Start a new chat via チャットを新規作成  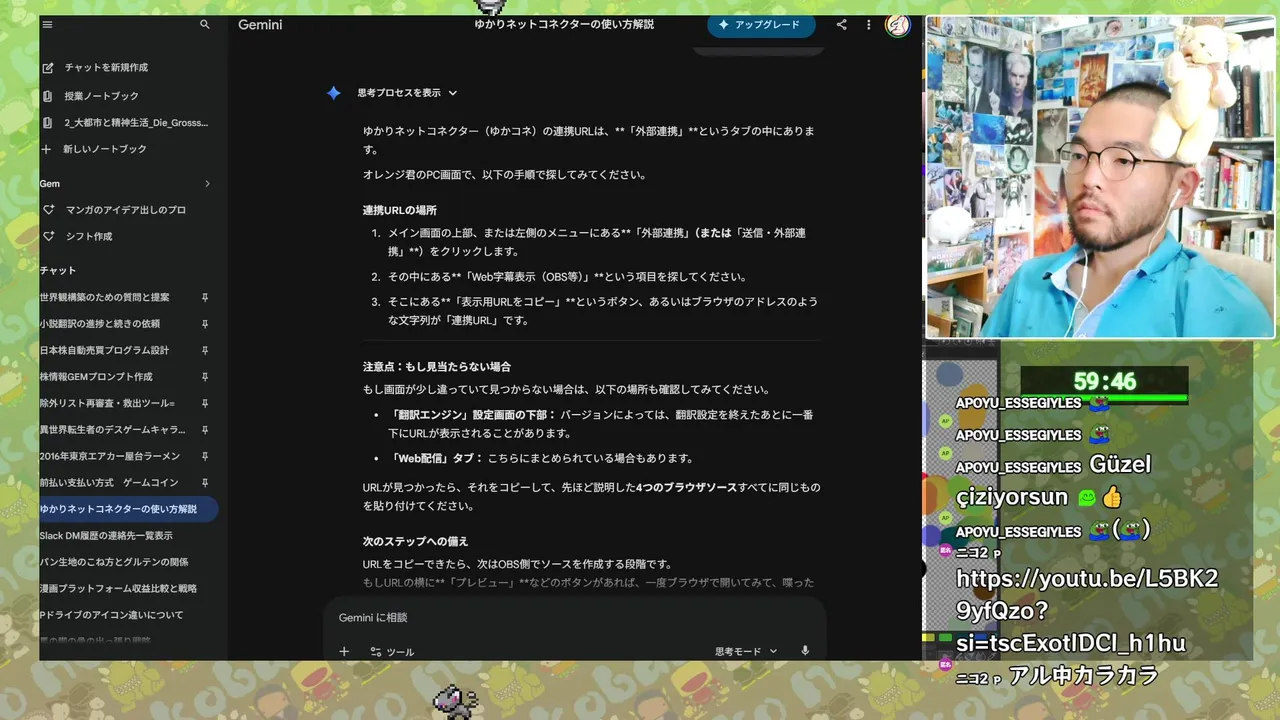(x=106, y=68)
